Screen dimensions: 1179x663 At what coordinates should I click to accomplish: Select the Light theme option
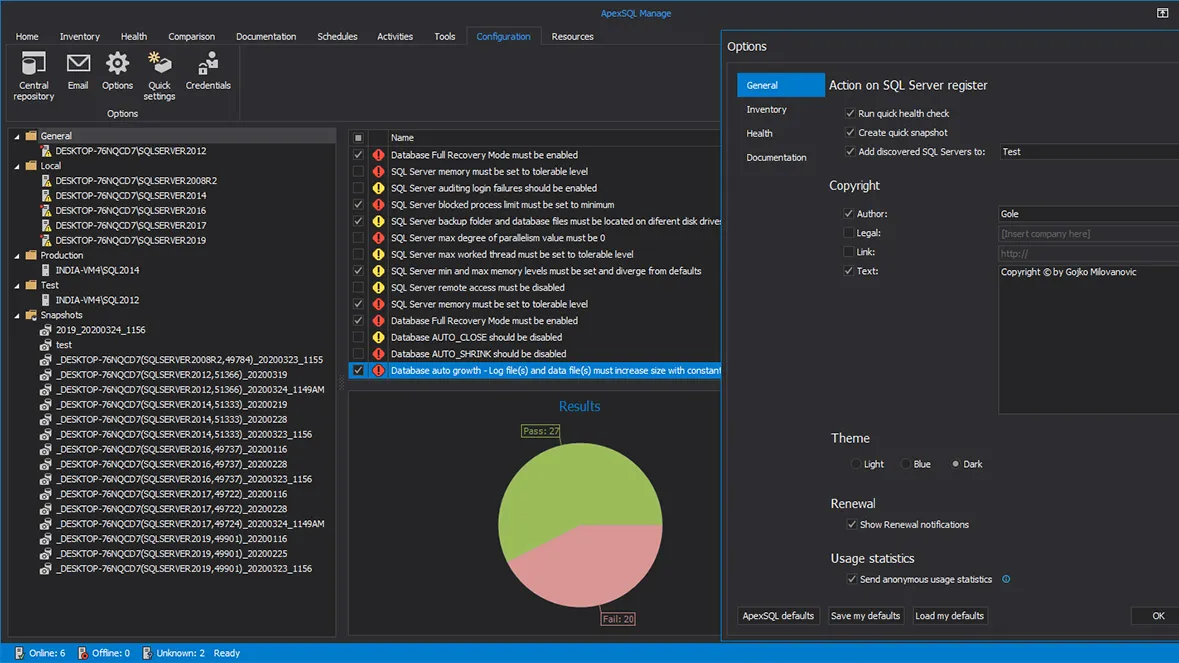[x=856, y=464]
